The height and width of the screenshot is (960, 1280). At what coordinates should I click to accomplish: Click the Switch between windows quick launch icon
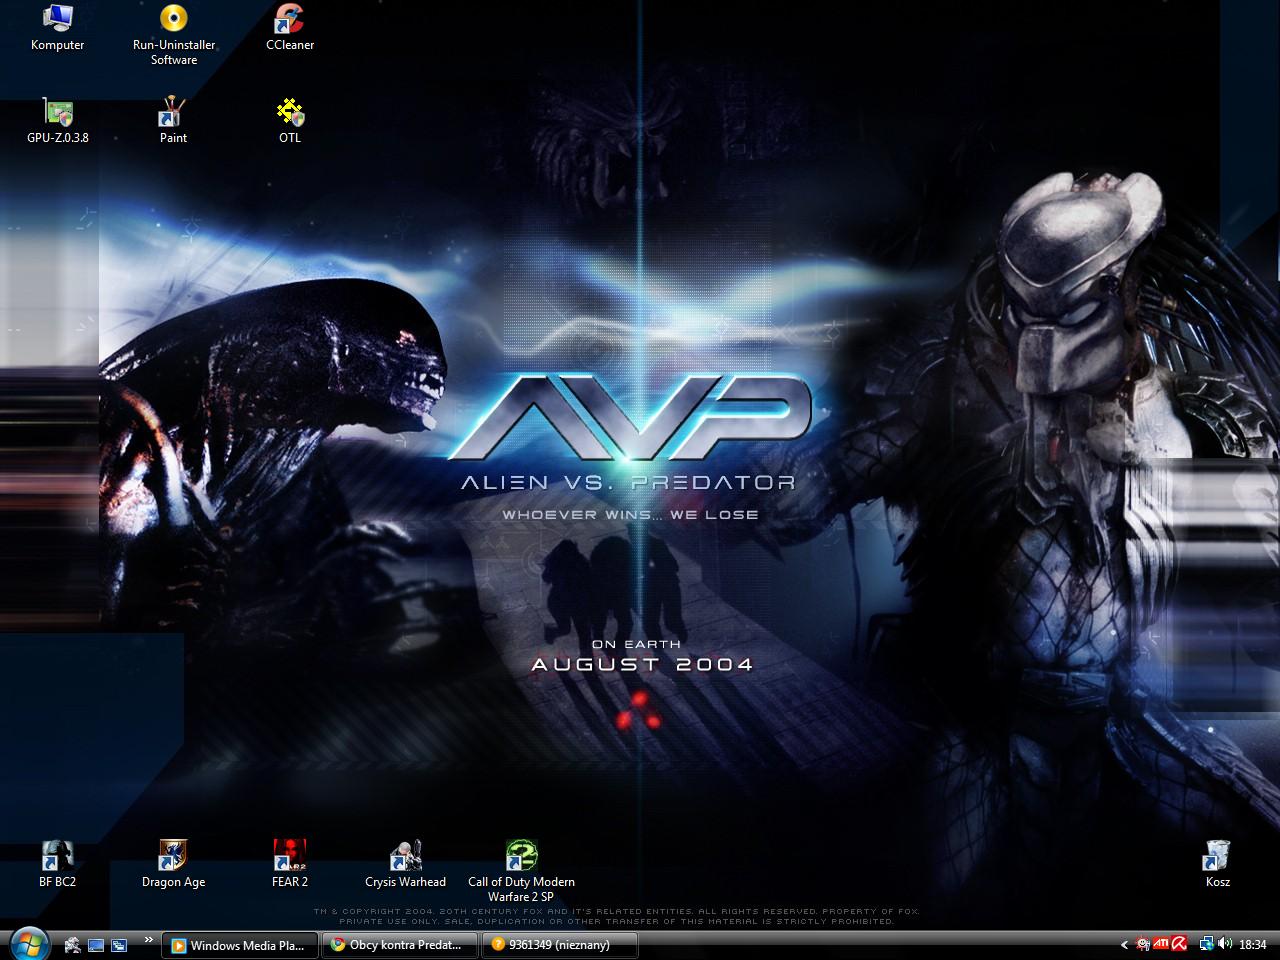(119, 944)
